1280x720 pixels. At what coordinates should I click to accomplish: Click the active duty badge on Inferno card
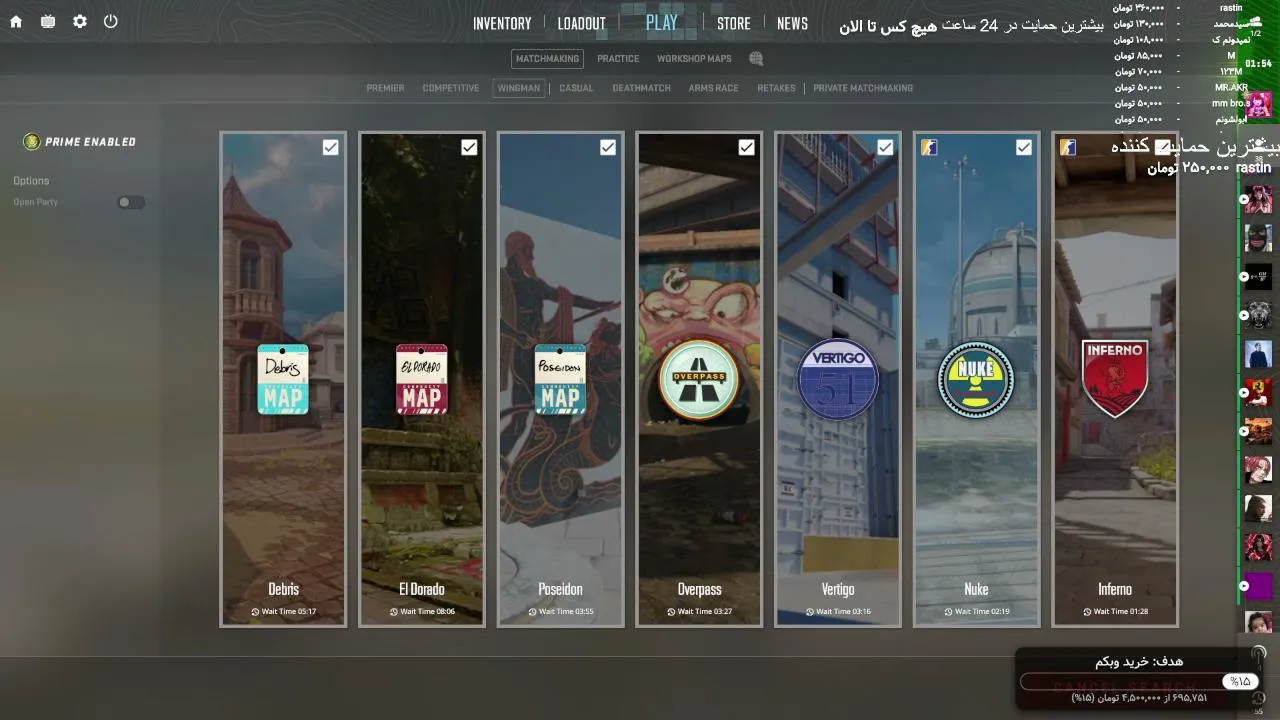point(1068,148)
